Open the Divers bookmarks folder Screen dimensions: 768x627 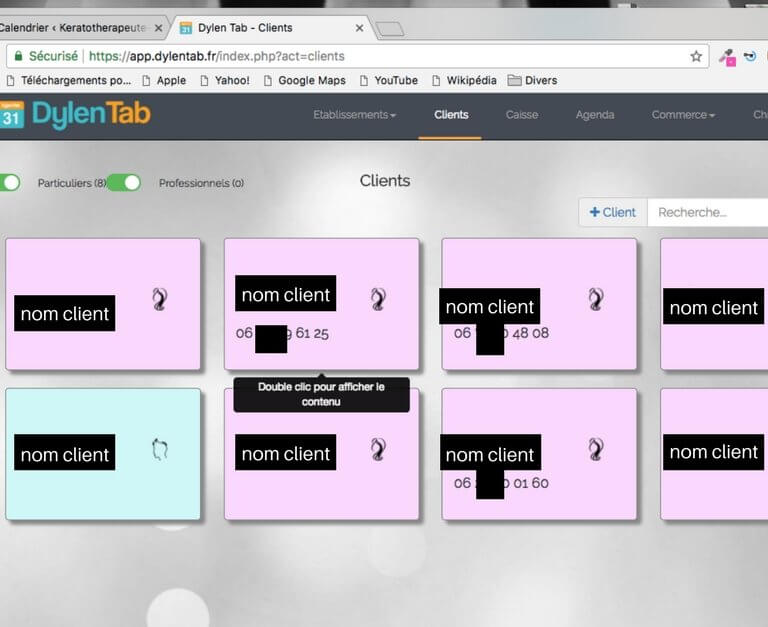[532, 80]
